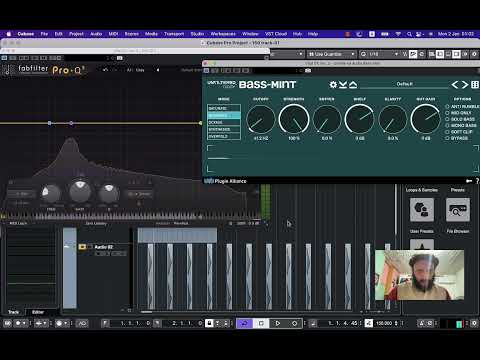Select the Loops & Samples tab

422,190
